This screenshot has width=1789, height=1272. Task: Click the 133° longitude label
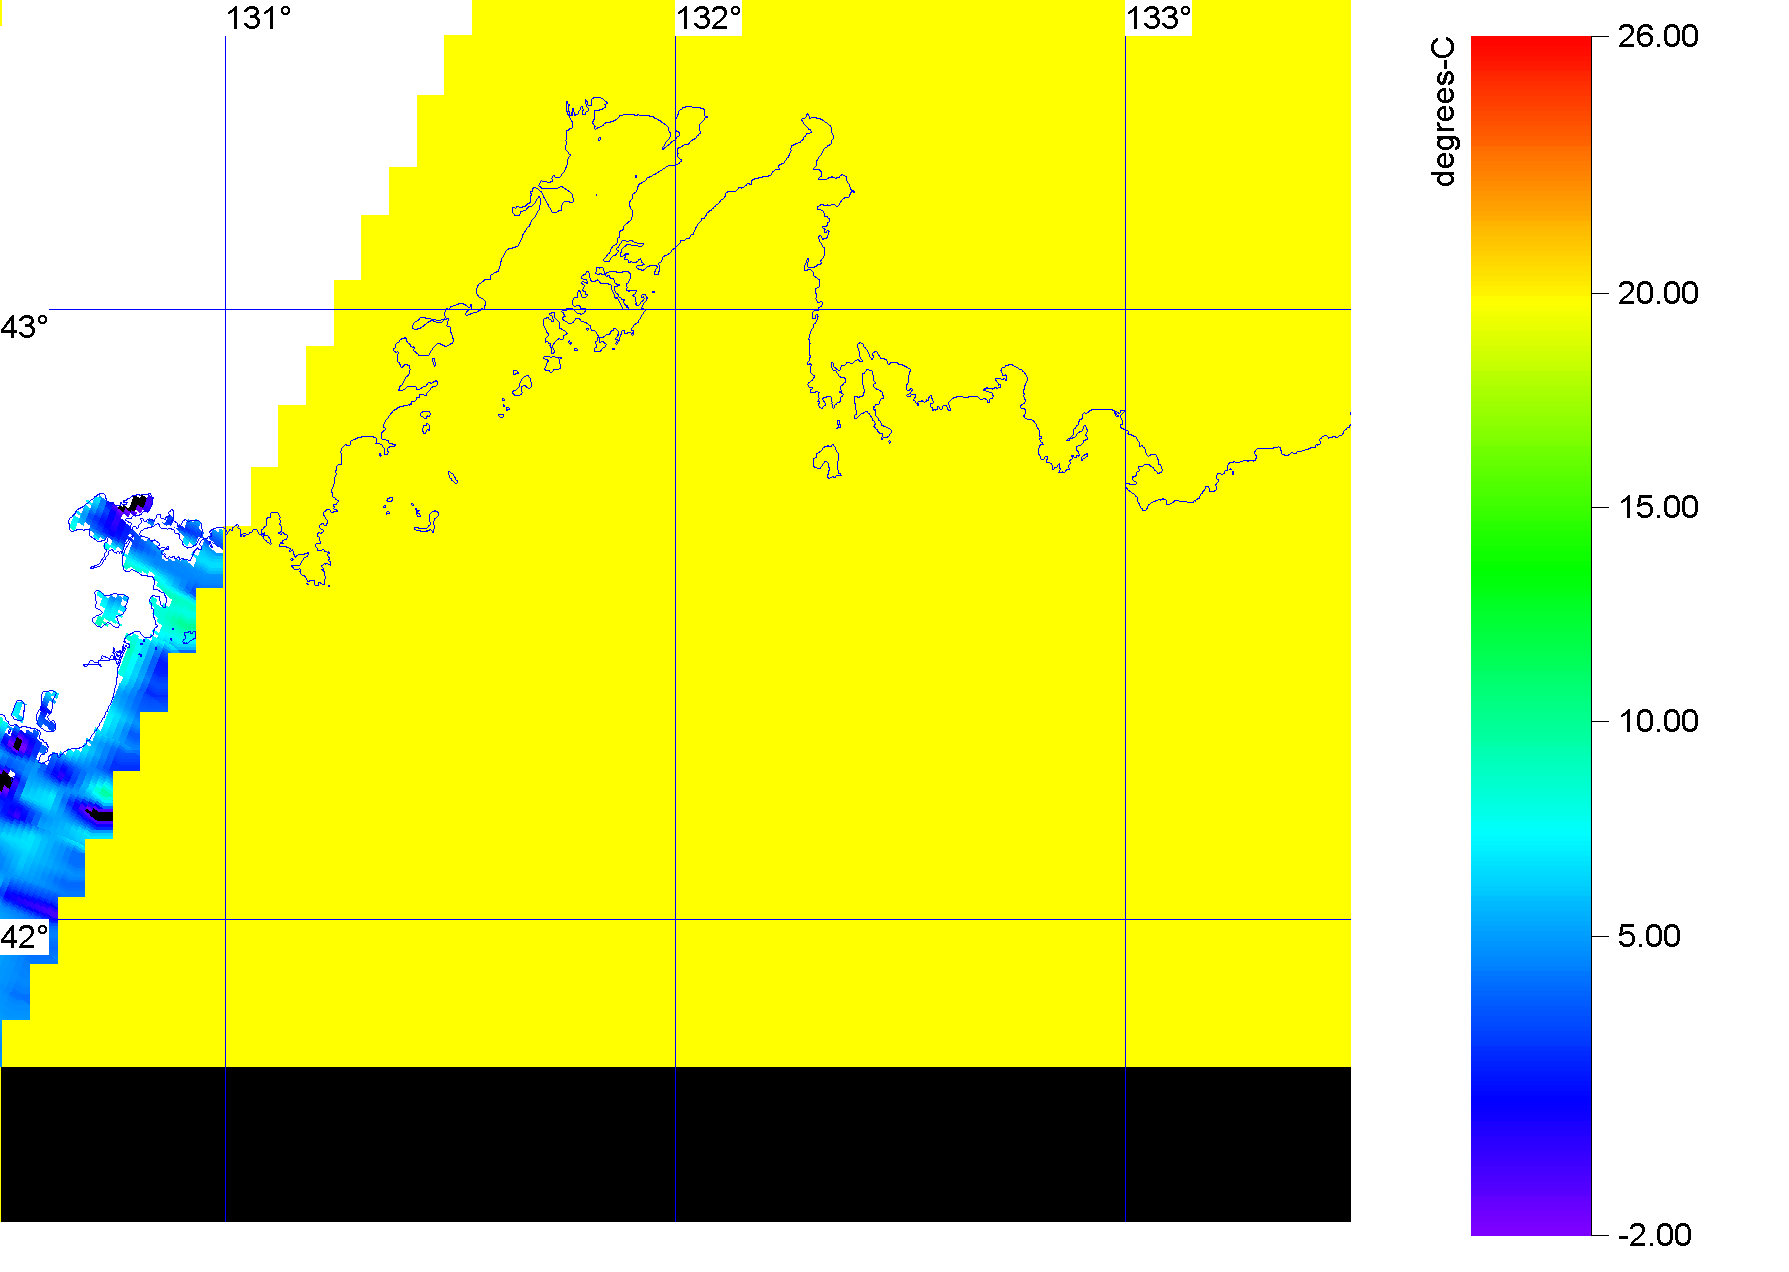click(1159, 18)
